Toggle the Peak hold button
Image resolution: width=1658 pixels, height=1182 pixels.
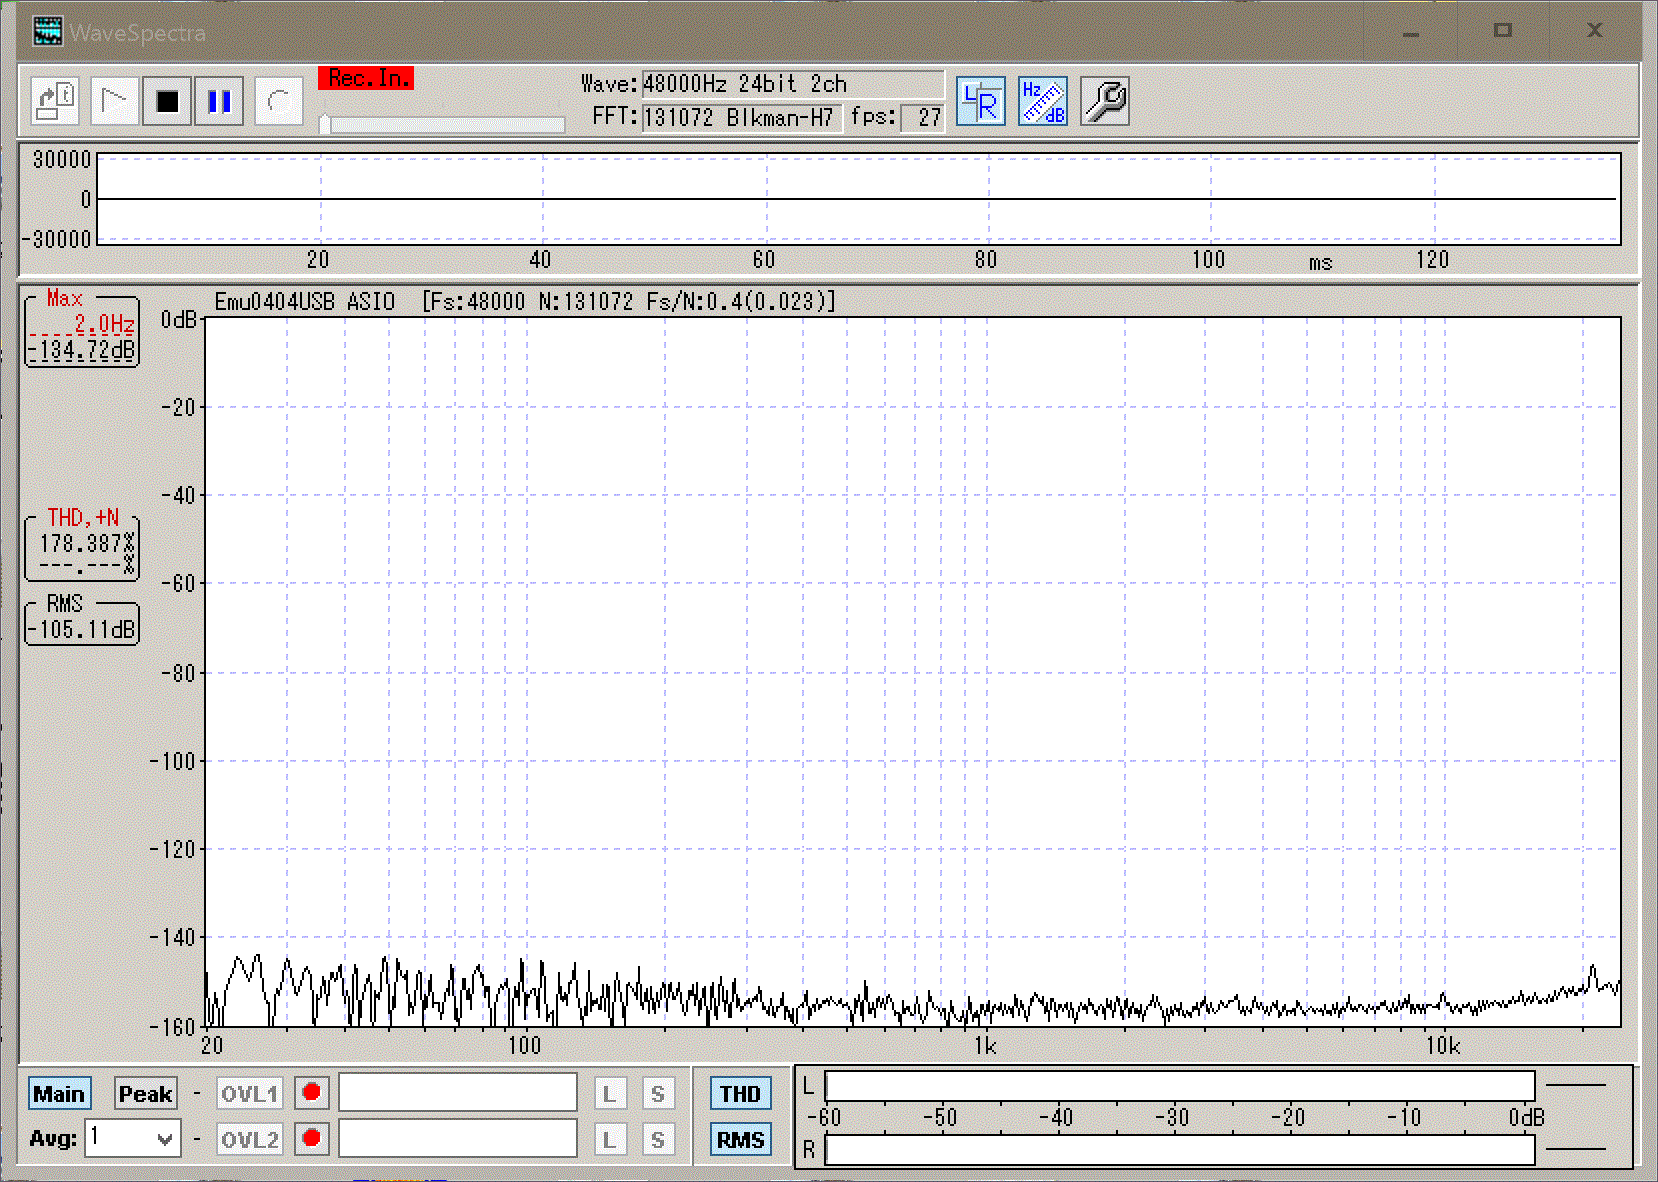click(146, 1094)
